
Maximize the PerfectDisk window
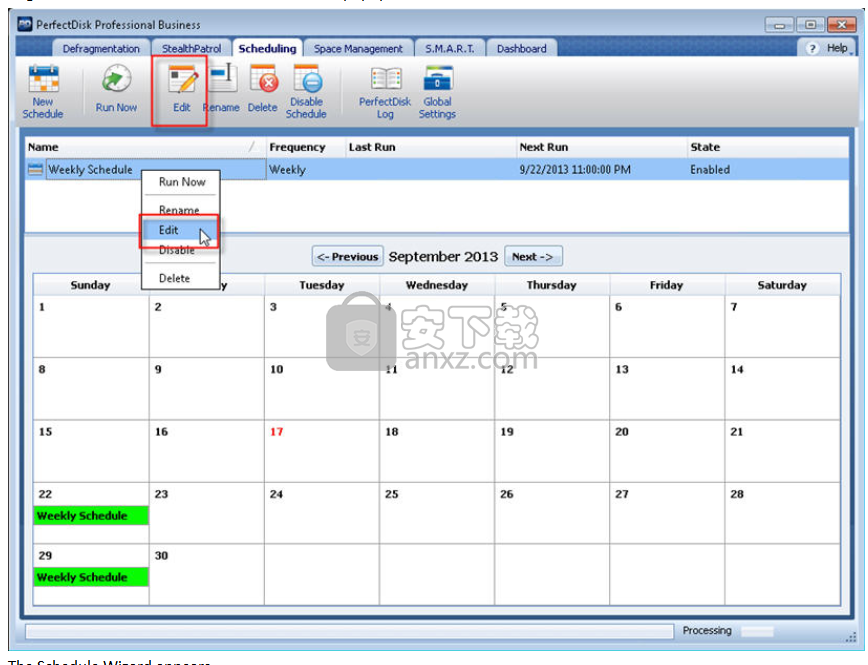tap(810, 25)
